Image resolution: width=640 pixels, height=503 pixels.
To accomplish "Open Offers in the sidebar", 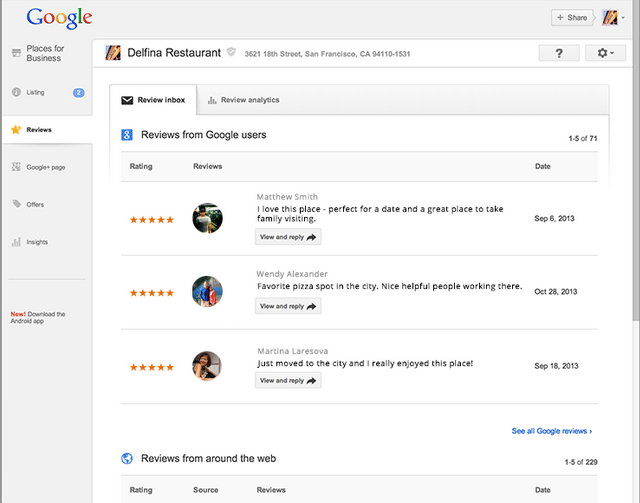I will point(35,204).
